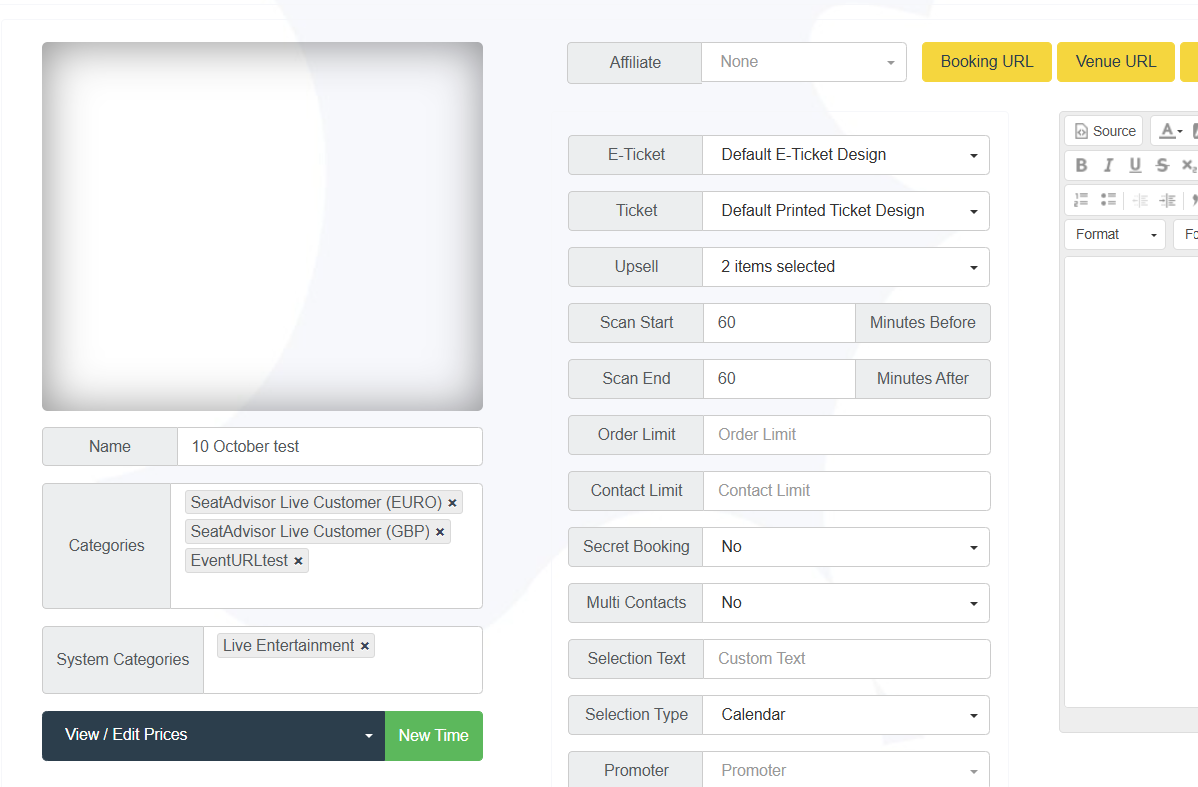
Task: Increase indent in the editor
Action: (x=1167, y=200)
